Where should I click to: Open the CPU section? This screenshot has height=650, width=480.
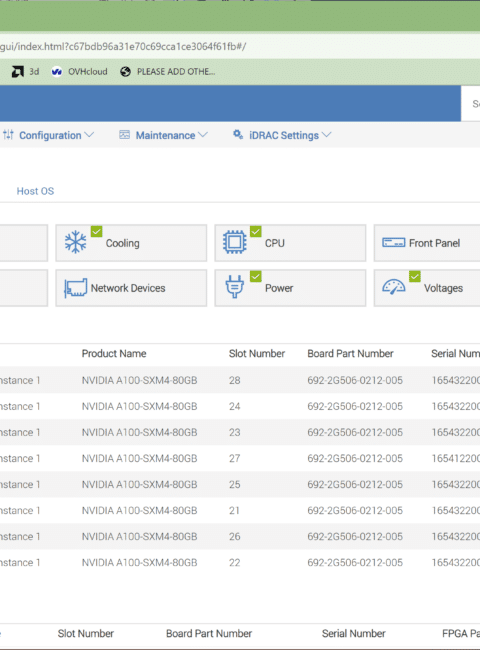click(290, 243)
